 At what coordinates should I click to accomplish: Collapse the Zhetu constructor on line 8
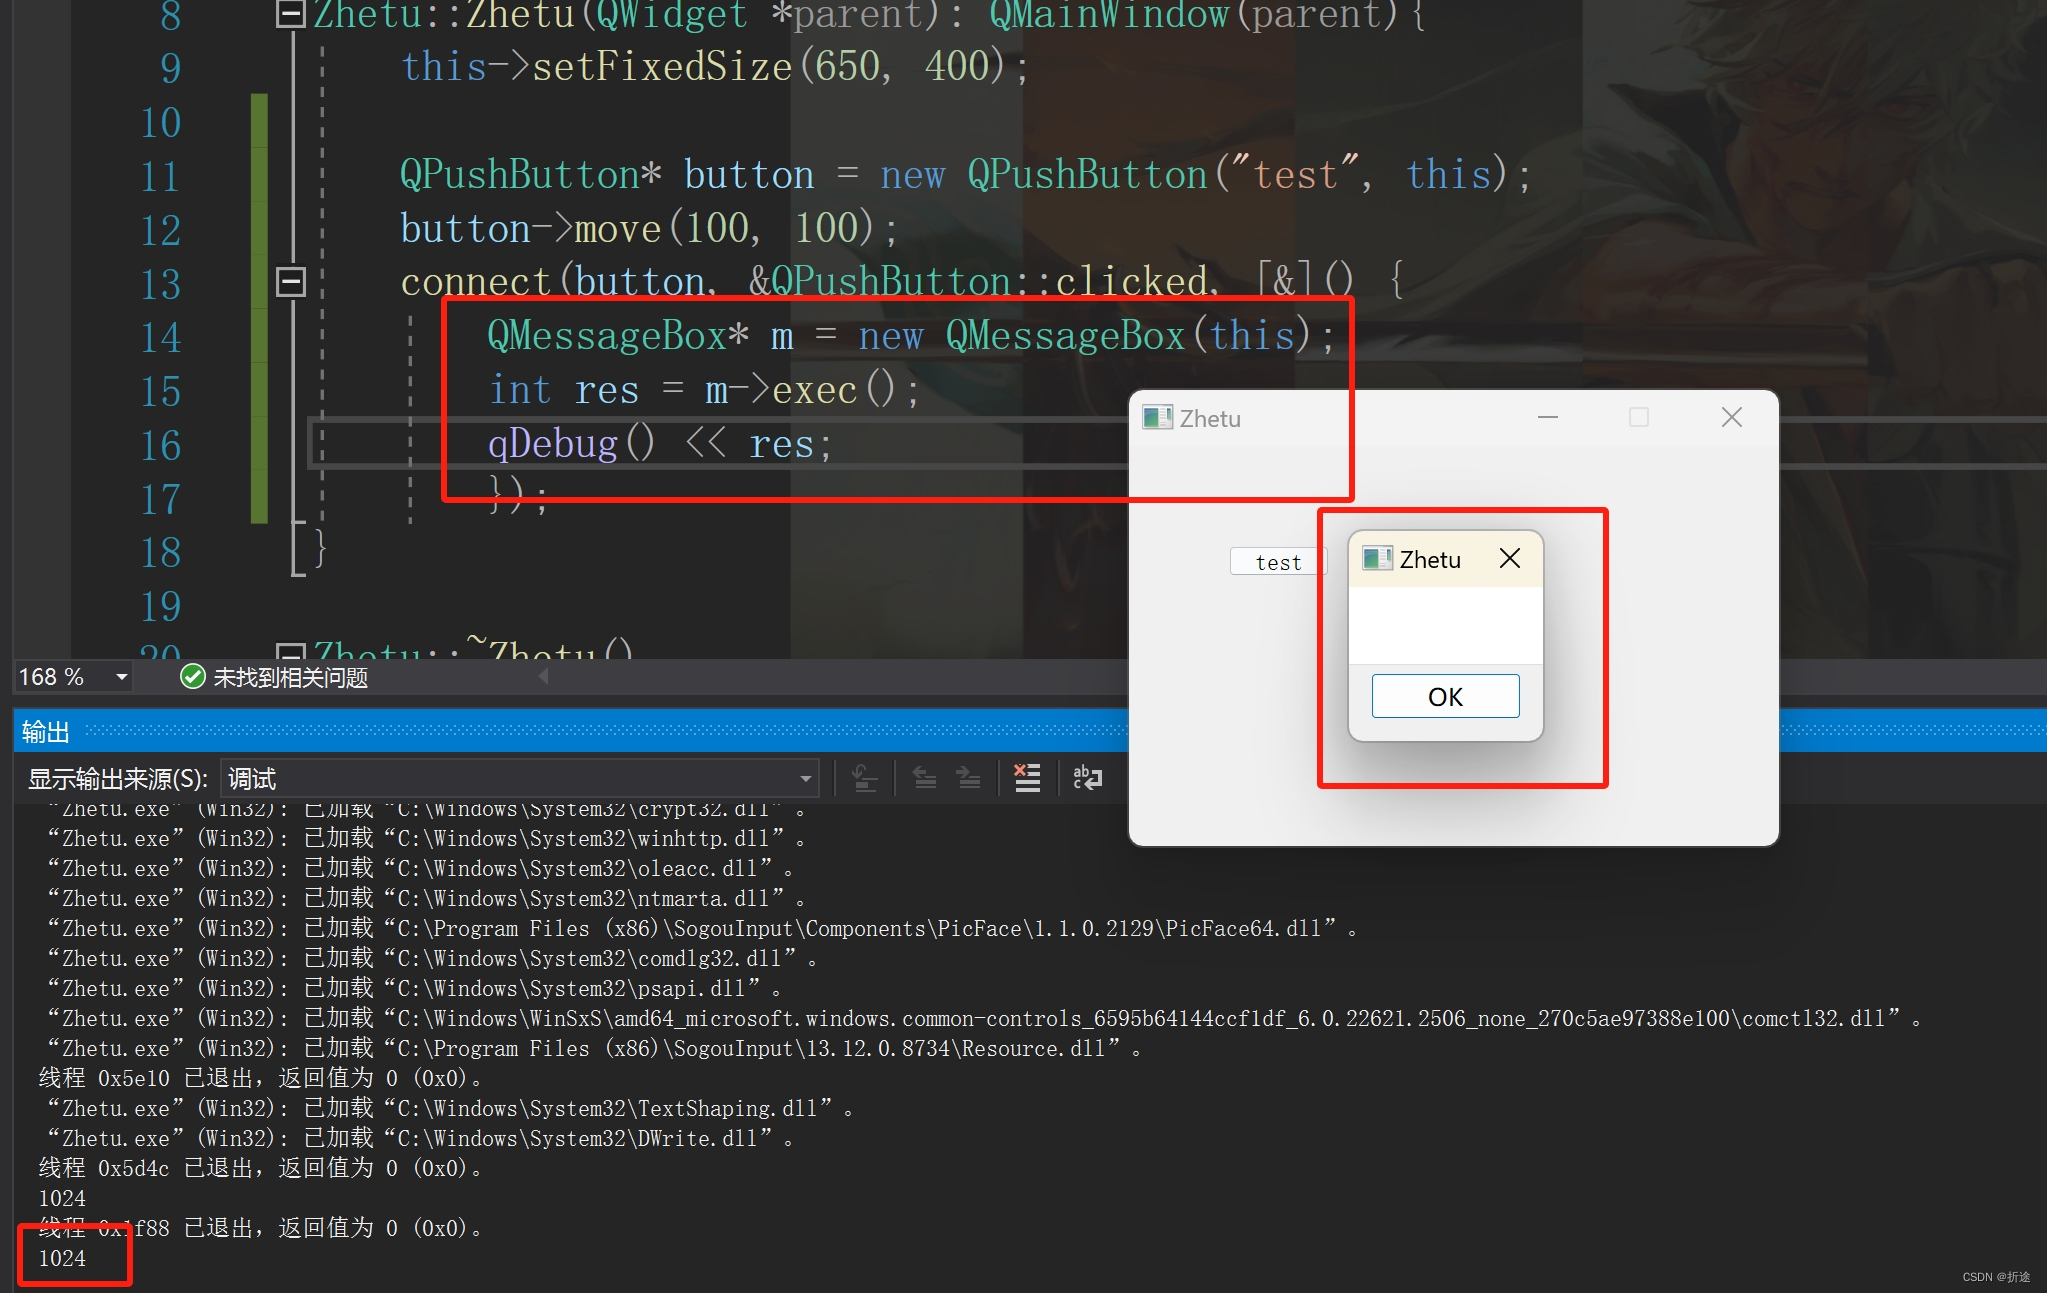click(290, 14)
